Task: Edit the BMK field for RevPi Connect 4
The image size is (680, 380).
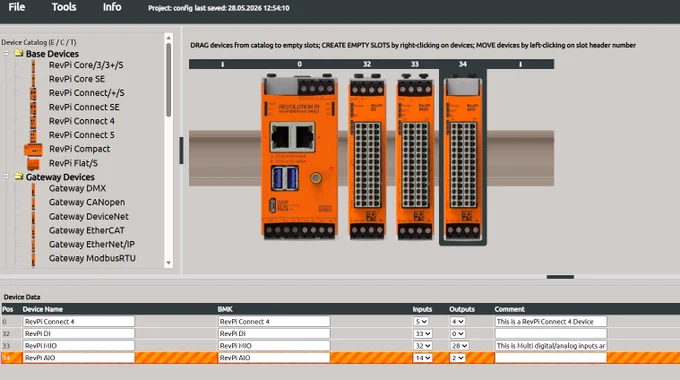Action: pyautogui.click(x=274, y=321)
